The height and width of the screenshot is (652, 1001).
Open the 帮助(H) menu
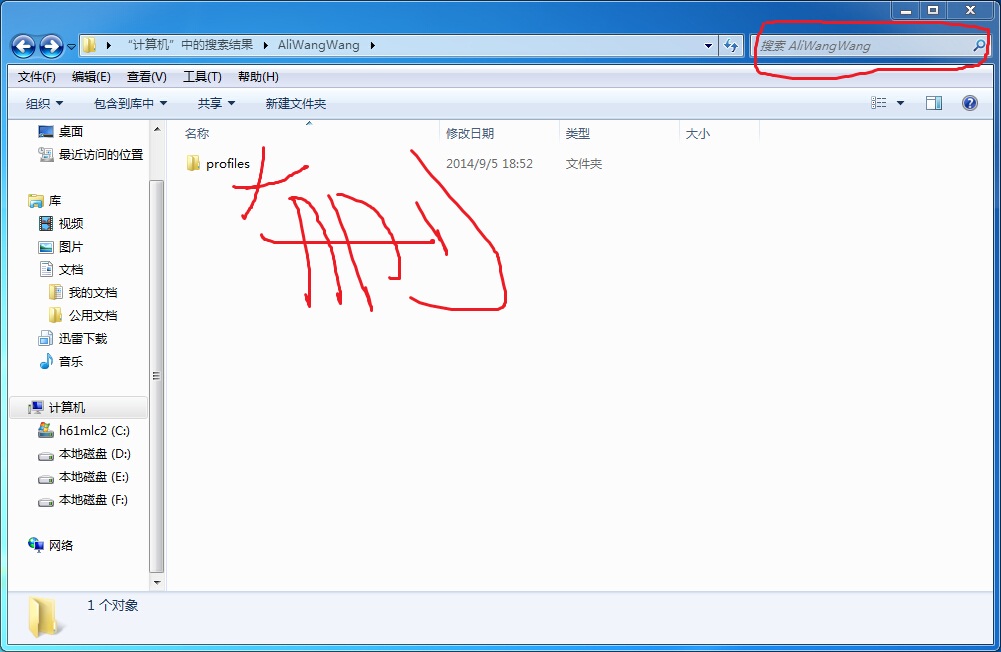pyautogui.click(x=258, y=77)
